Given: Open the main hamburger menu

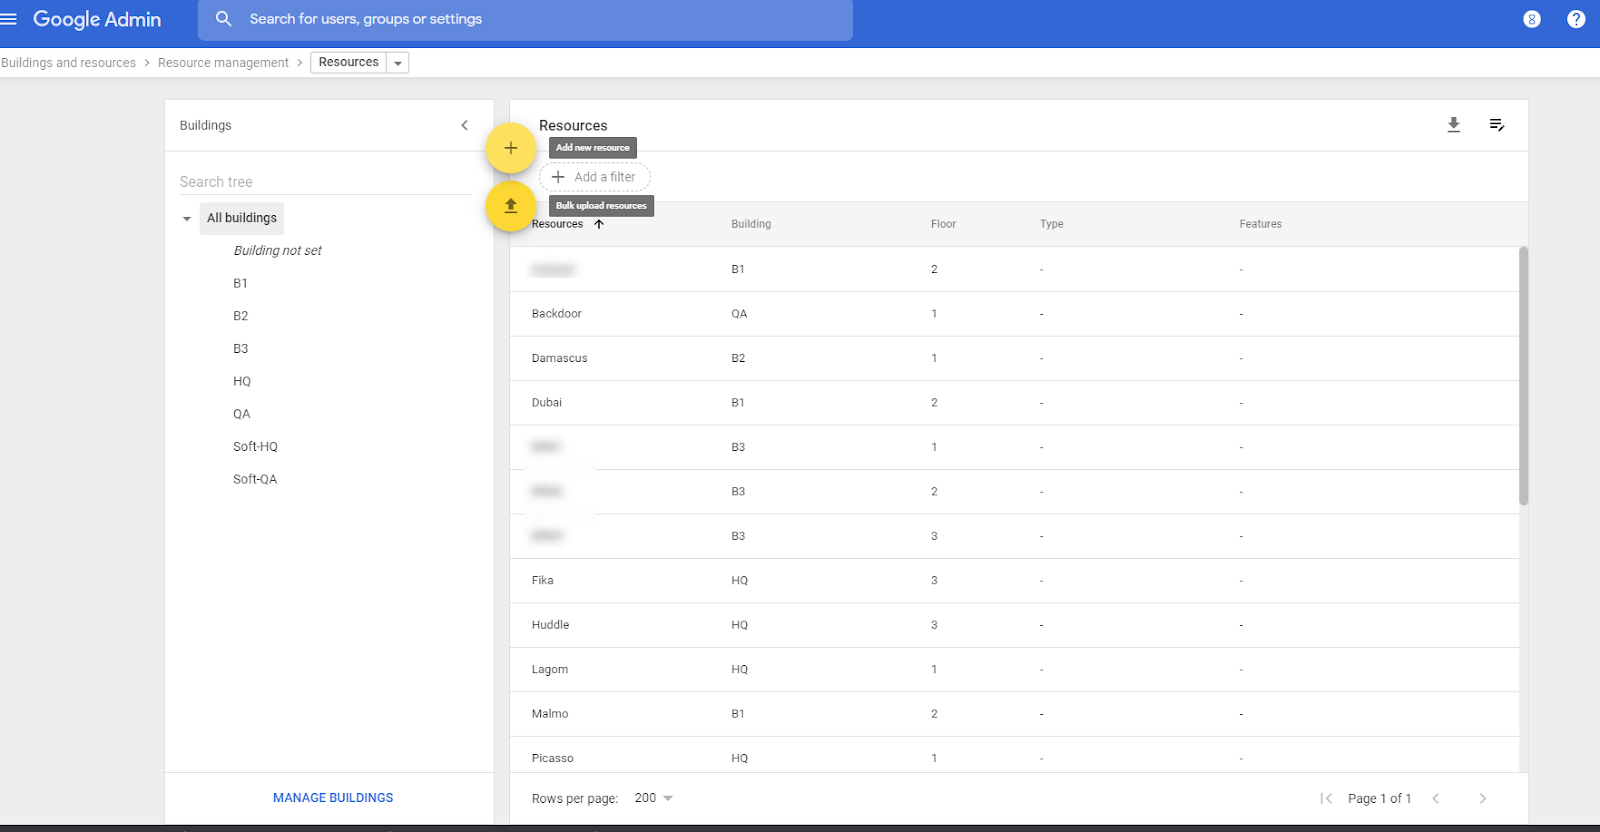Looking at the screenshot, I should coord(9,19).
